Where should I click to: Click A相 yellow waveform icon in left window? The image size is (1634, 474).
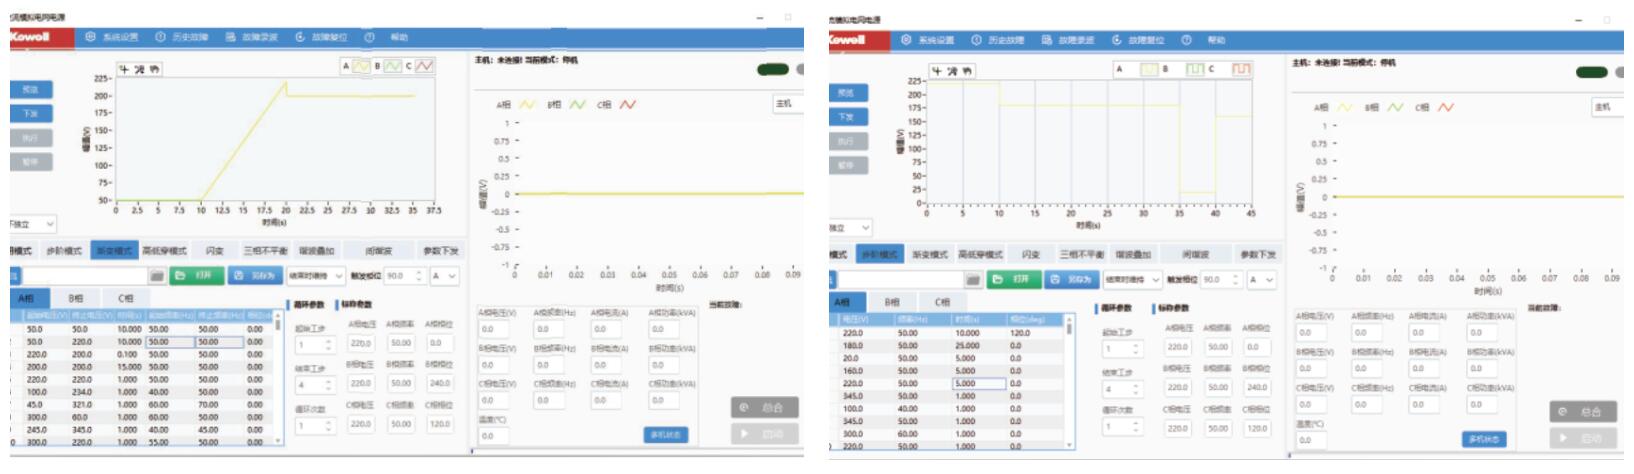[x=526, y=104]
